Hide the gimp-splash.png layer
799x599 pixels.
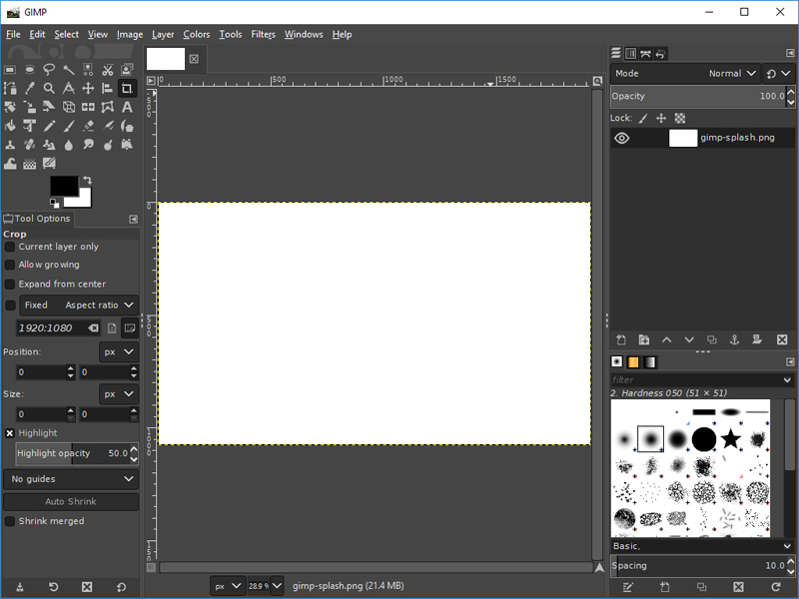[622, 138]
